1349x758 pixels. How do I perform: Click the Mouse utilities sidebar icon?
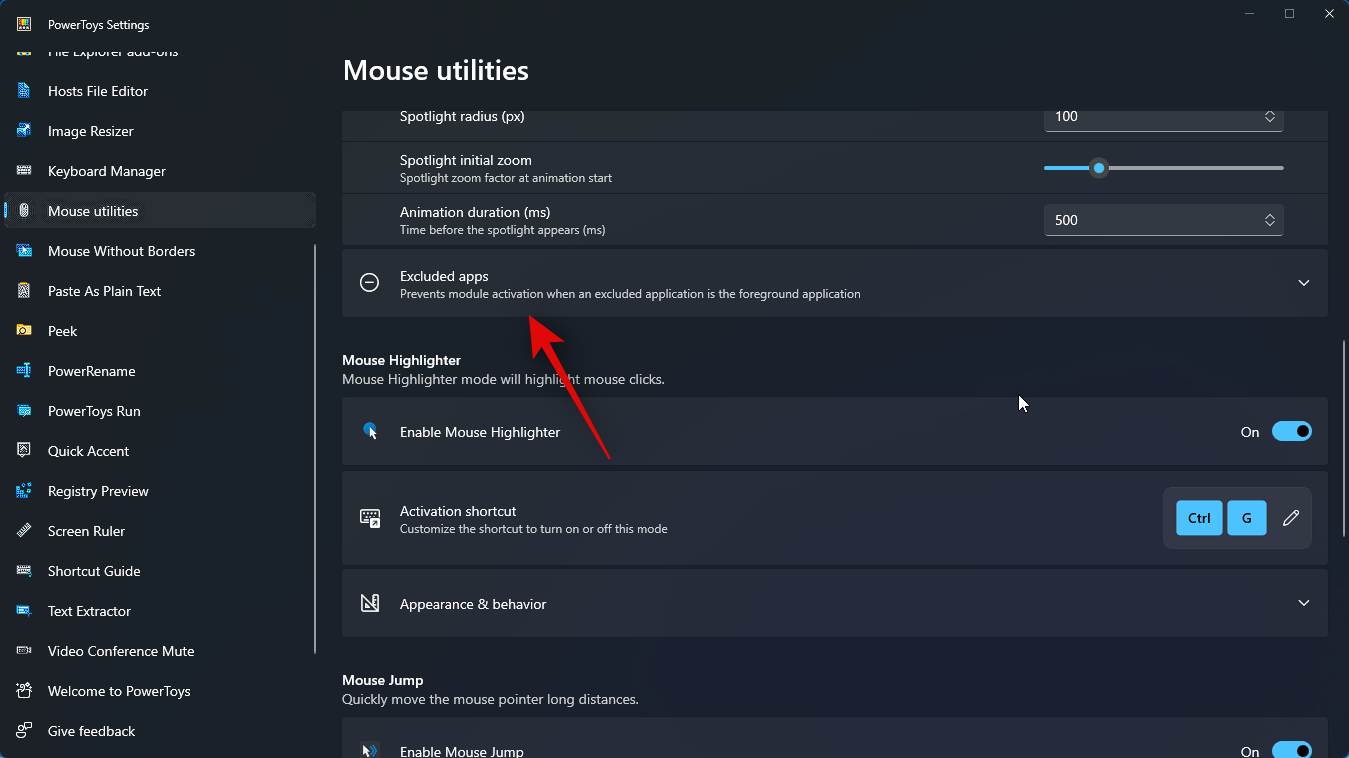pyautogui.click(x=24, y=211)
